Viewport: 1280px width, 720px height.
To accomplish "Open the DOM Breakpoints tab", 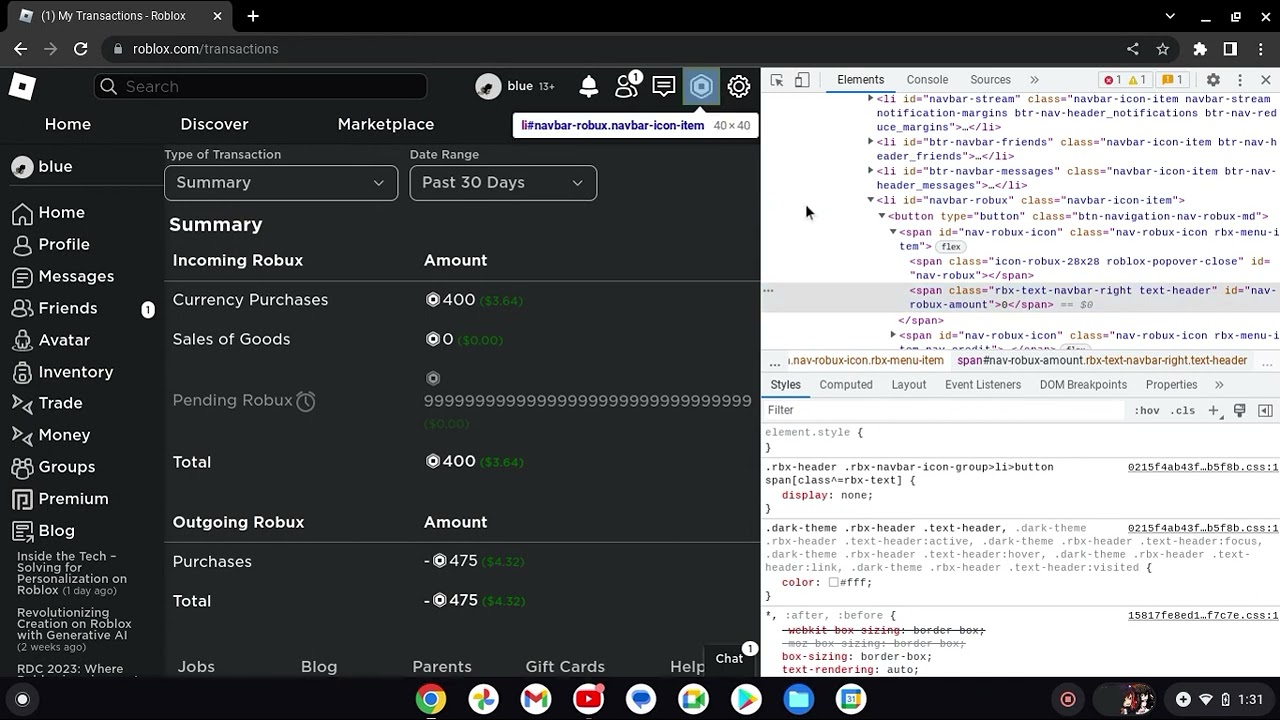I will click(1083, 385).
